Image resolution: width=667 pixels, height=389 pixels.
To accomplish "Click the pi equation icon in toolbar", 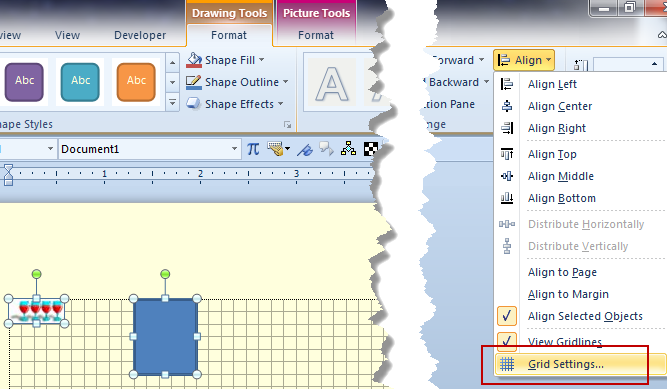I will coord(253,149).
